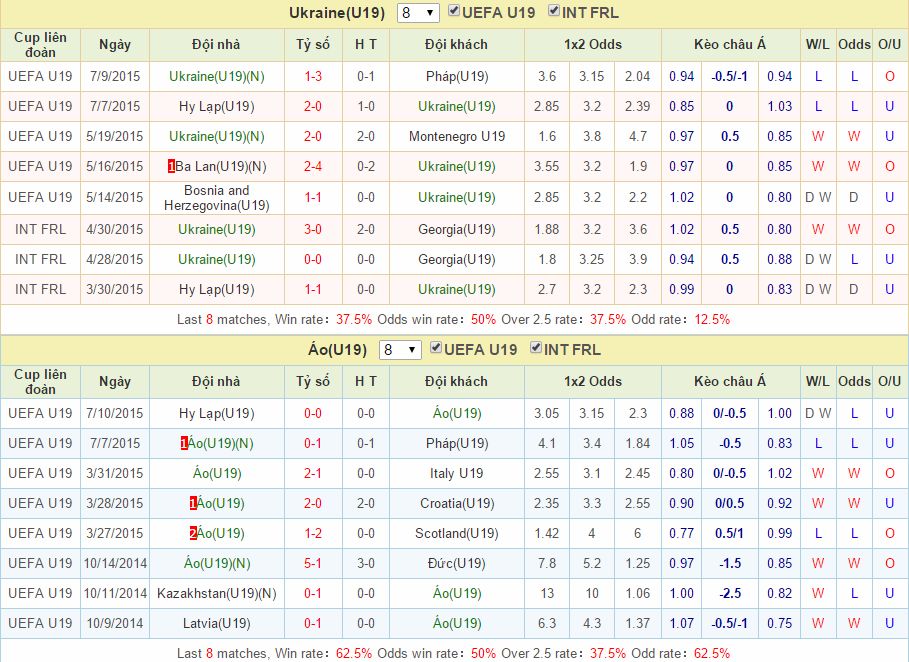
Task: Click the Áo(U19) section title
Action: pos(337,350)
